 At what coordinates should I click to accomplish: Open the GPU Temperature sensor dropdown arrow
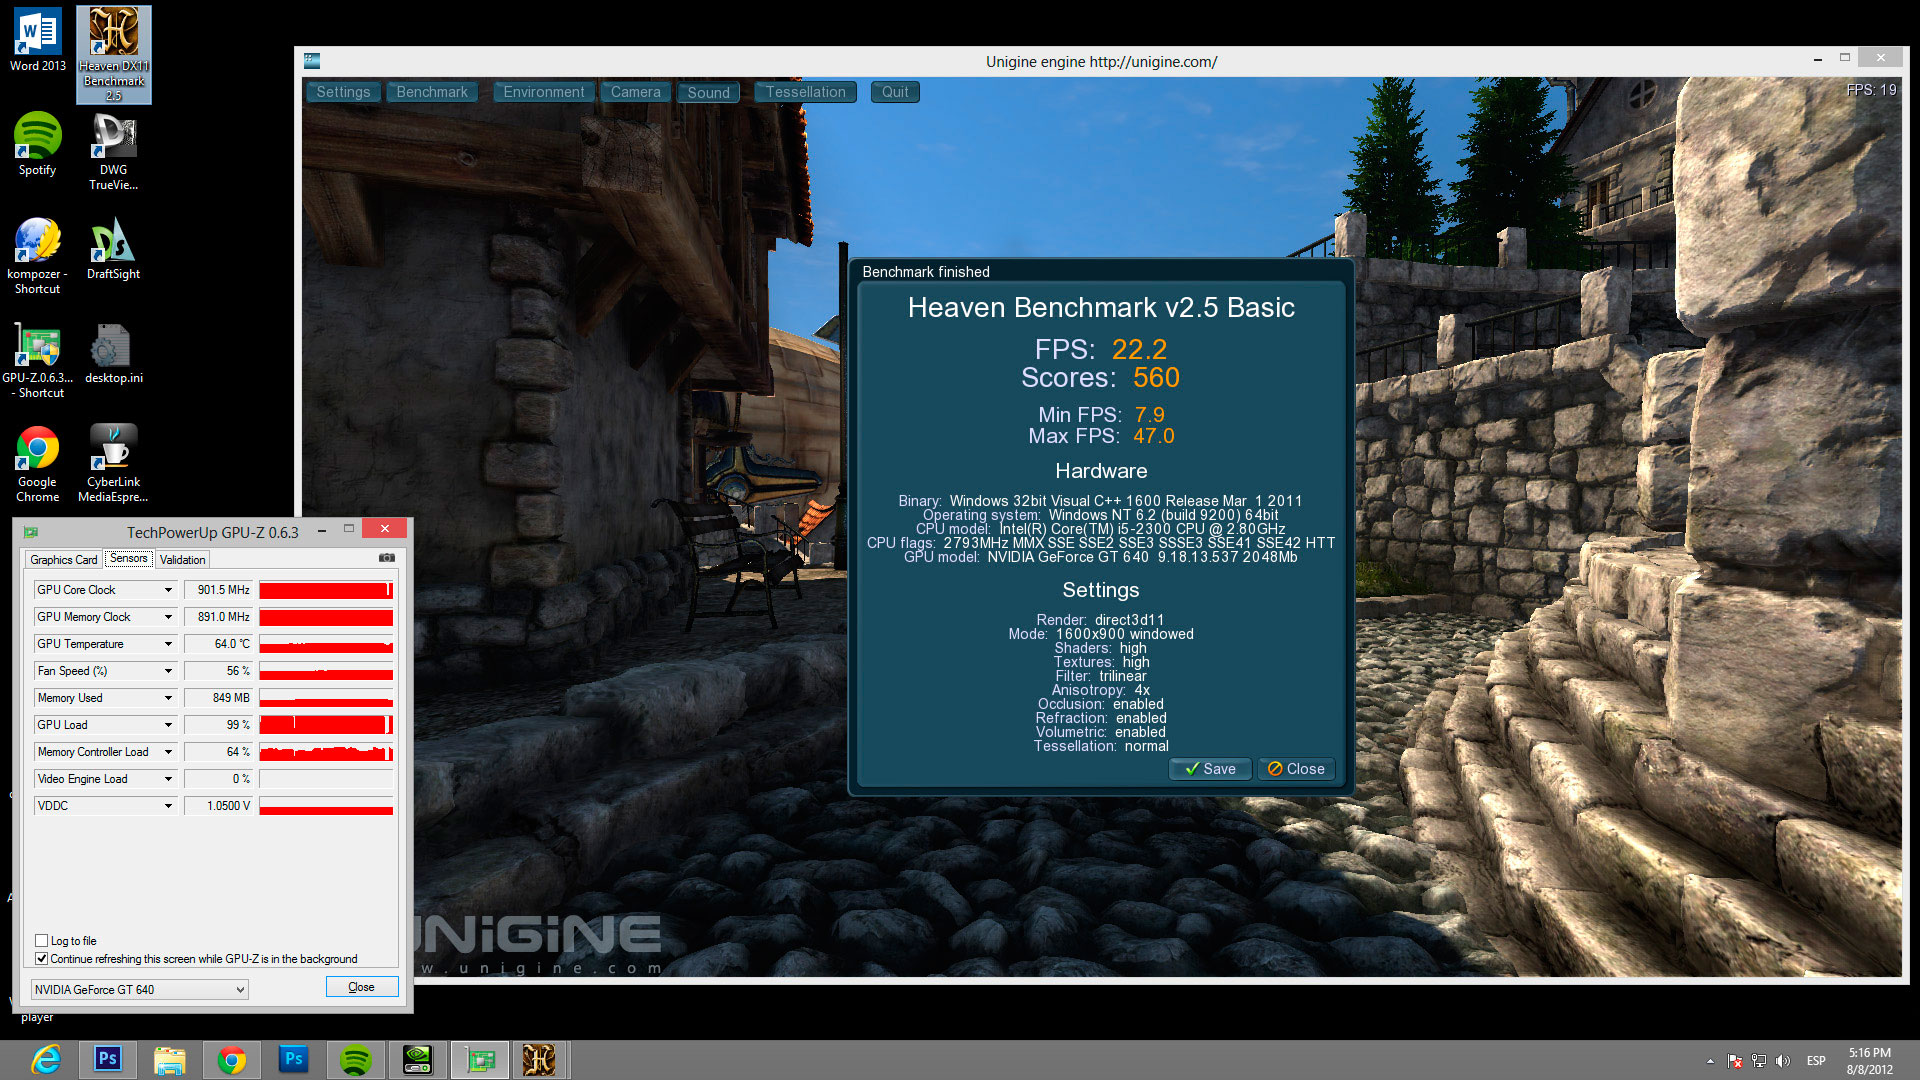click(168, 644)
